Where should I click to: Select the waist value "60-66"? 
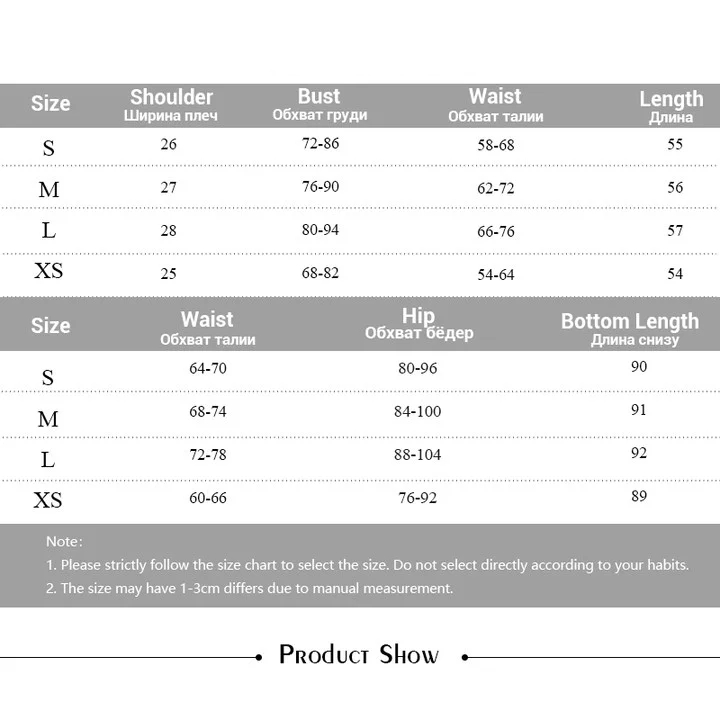click(207, 497)
